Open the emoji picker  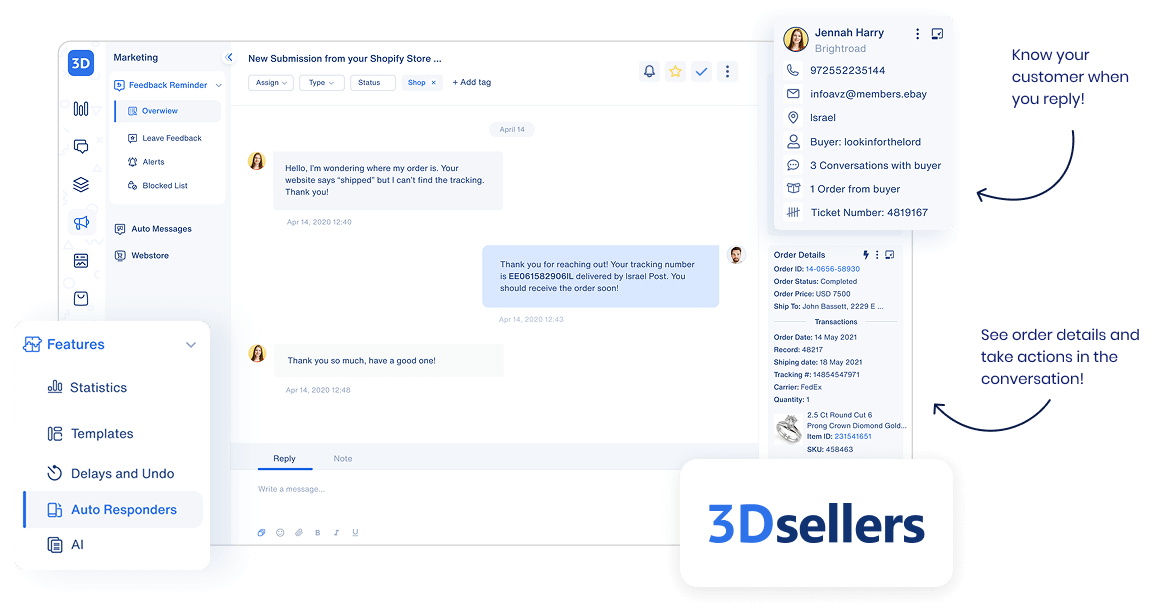pyautogui.click(x=280, y=533)
